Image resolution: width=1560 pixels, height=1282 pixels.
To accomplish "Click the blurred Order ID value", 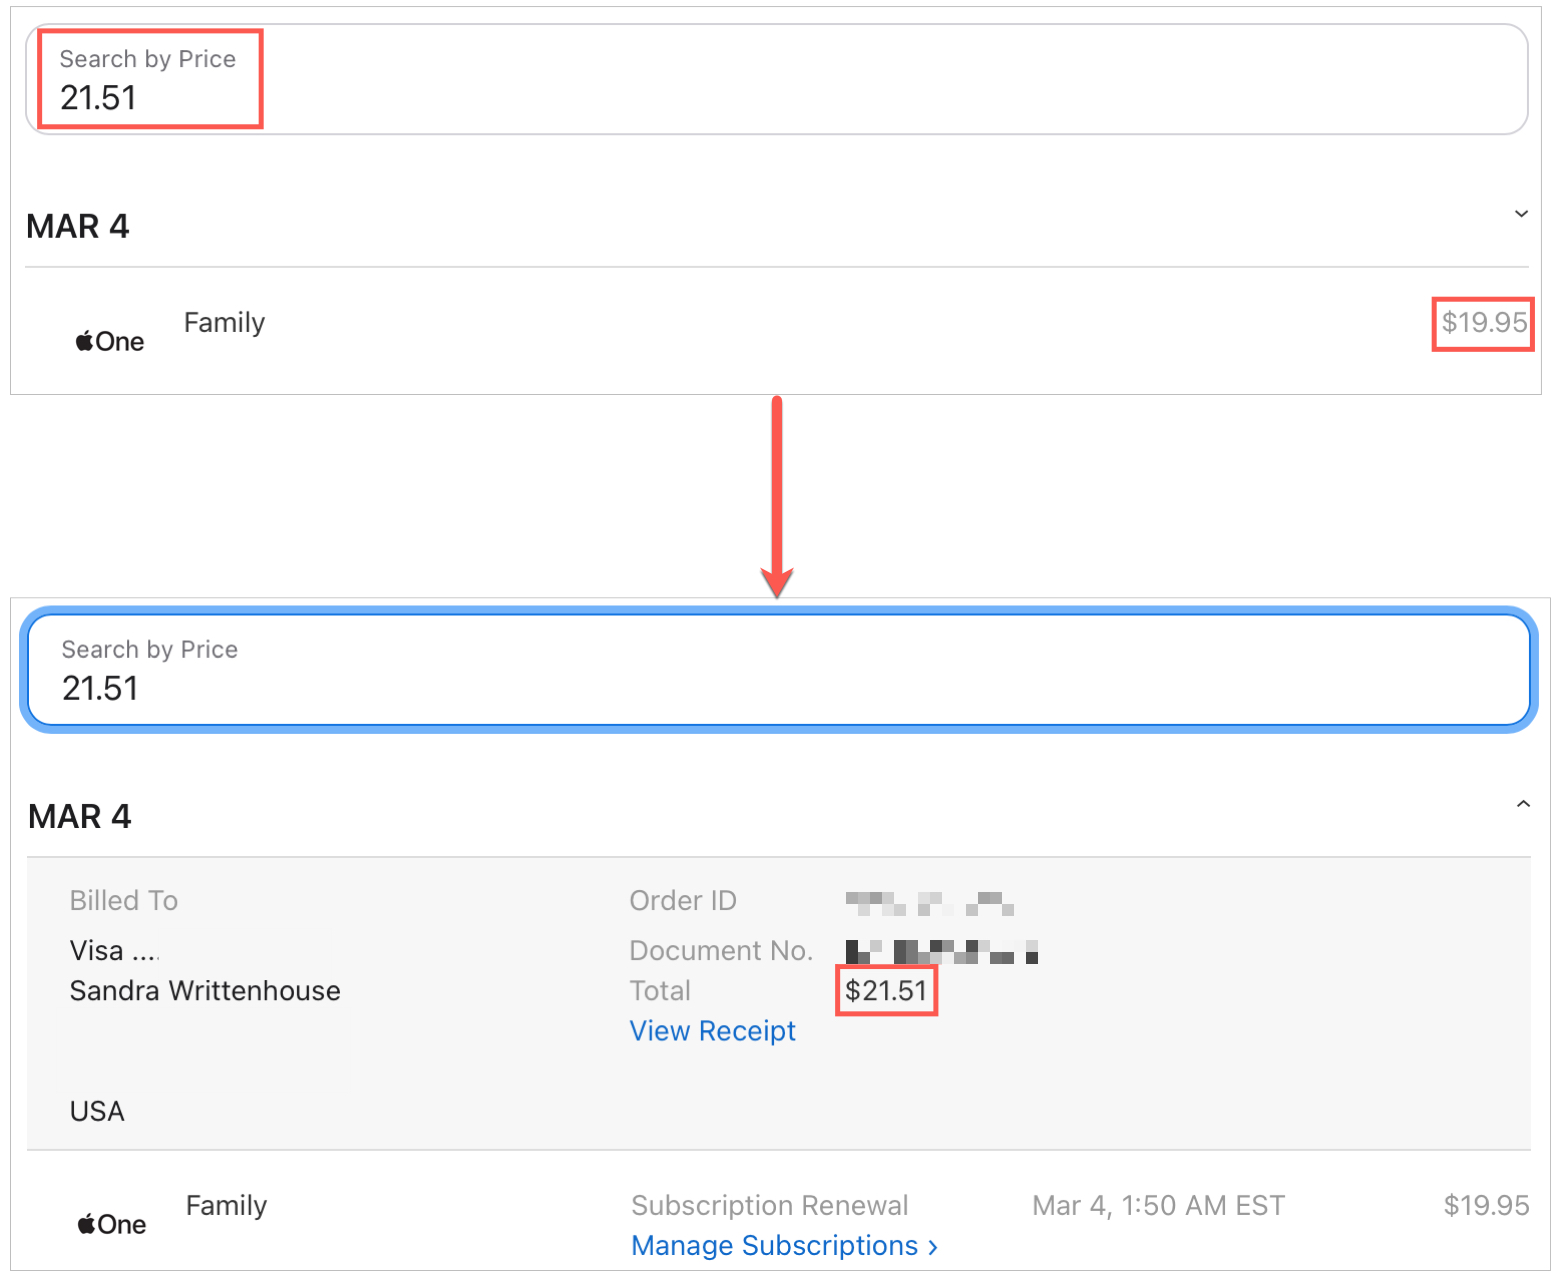I will pyautogui.click(x=930, y=903).
